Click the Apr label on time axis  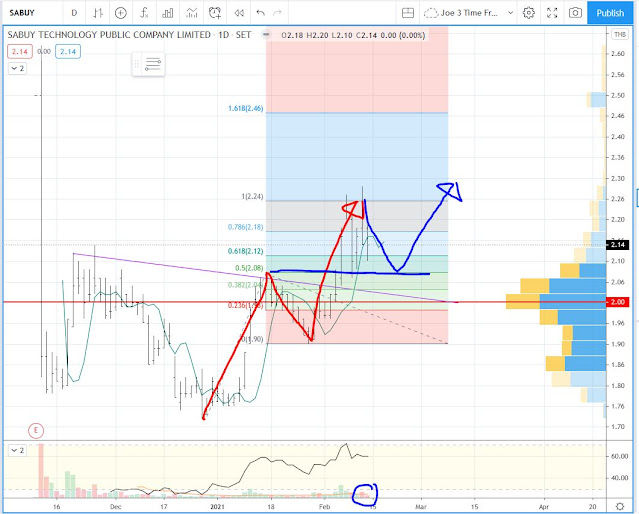(544, 507)
